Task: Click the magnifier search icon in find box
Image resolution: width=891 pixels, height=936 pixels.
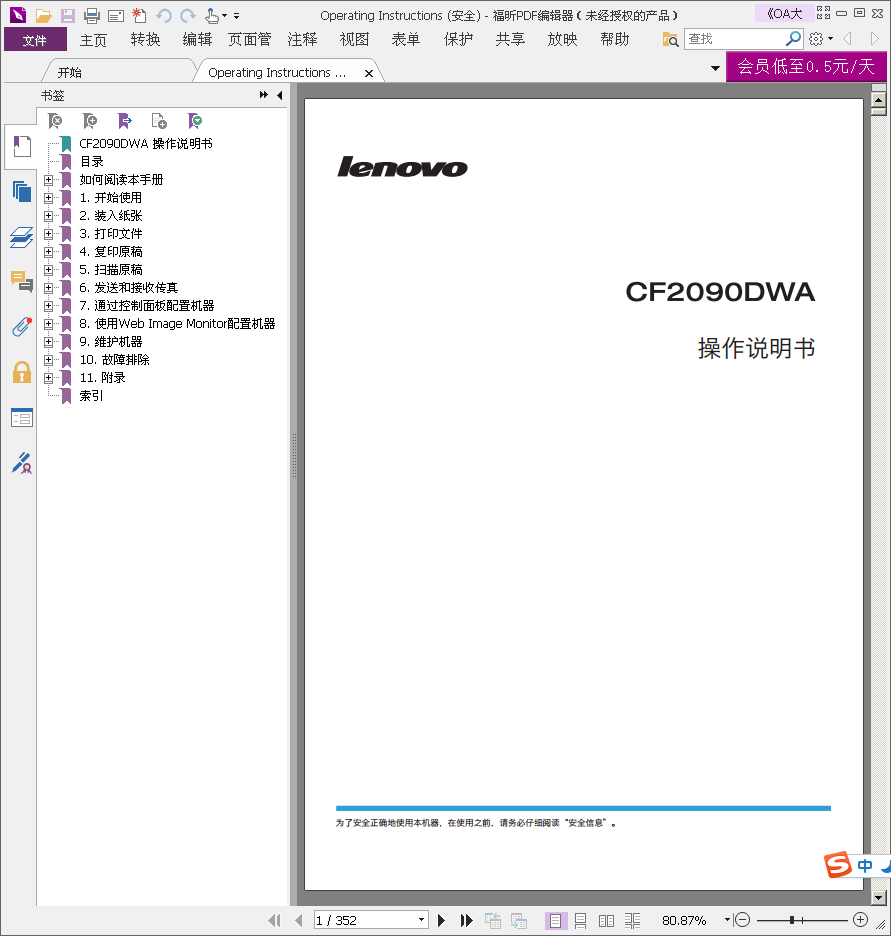Action: click(x=793, y=39)
